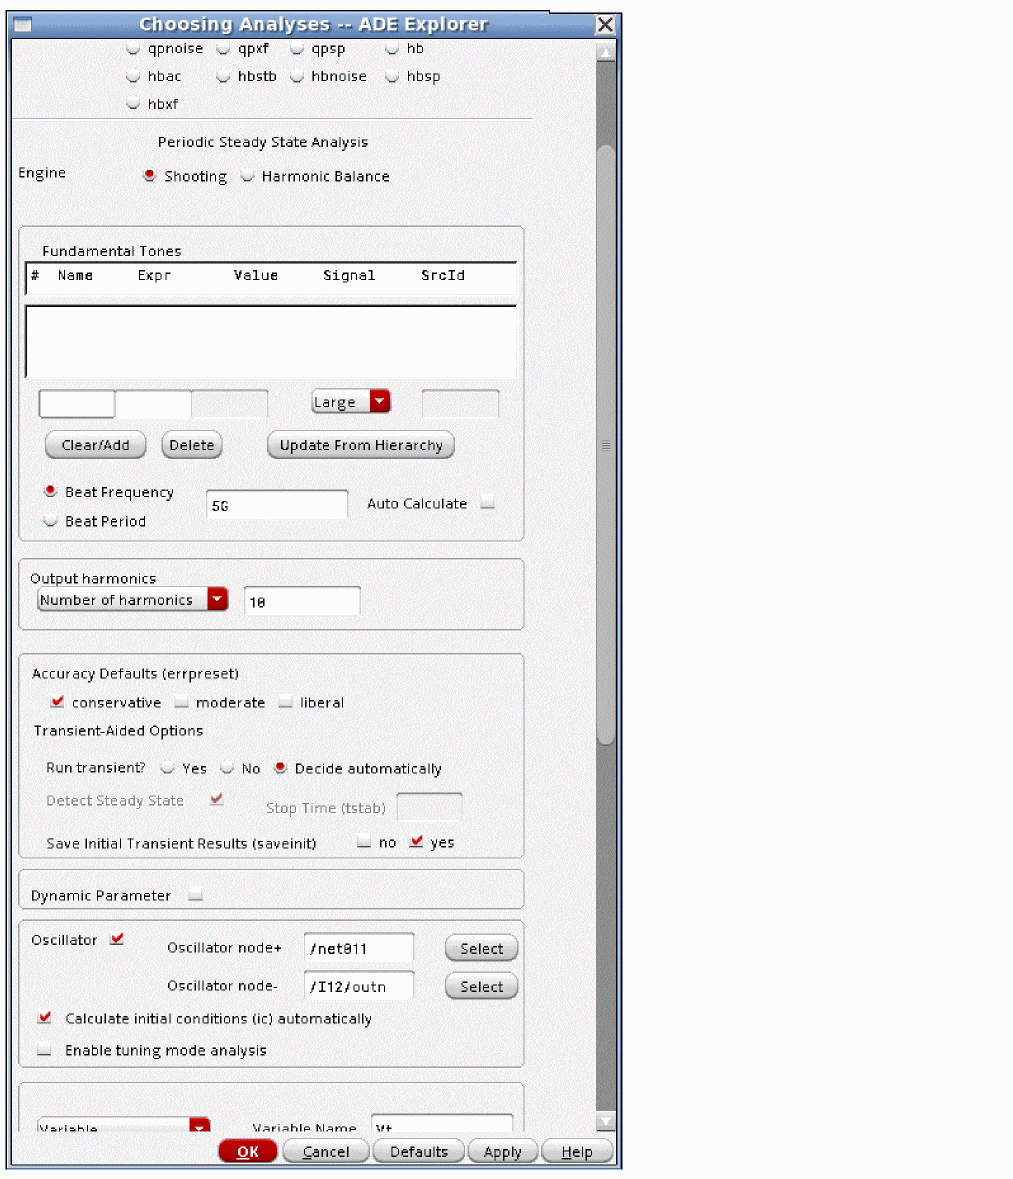Enable the Dynamic Parameter checkbox

point(196,895)
